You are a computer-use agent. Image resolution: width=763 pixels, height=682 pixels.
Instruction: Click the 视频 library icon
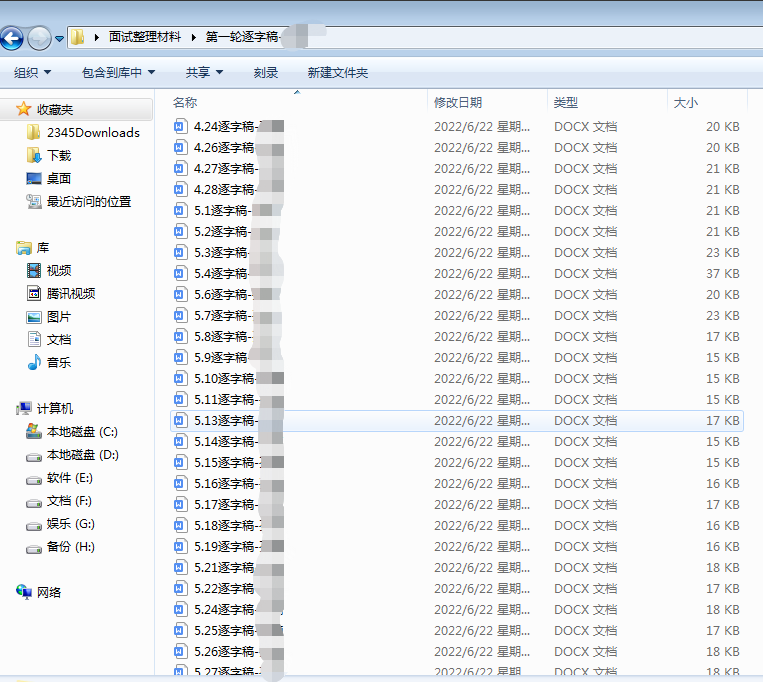34,270
